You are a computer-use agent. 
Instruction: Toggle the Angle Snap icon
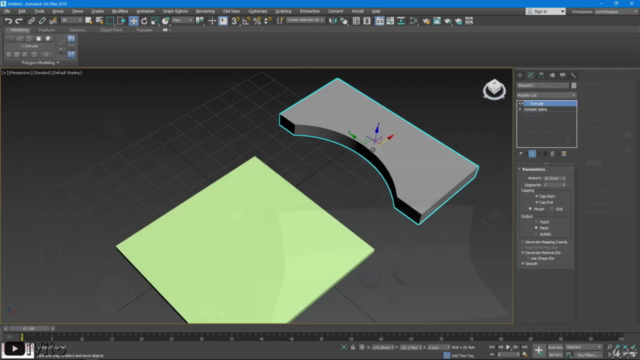tap(246, 21)
